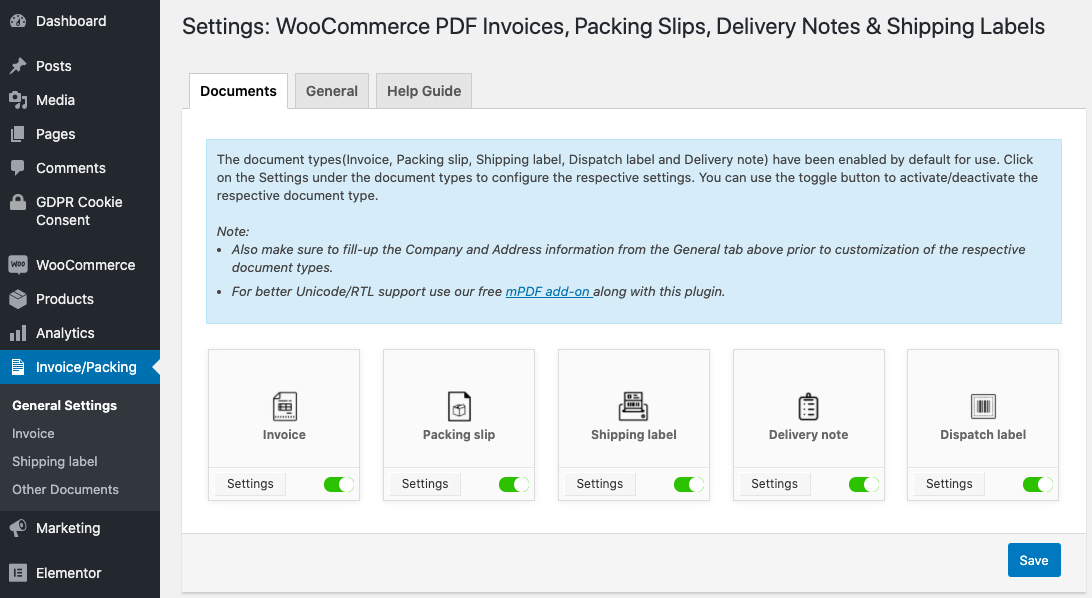Follow the mPDF add-on link
1092x598 pixels.
(549, 292)
